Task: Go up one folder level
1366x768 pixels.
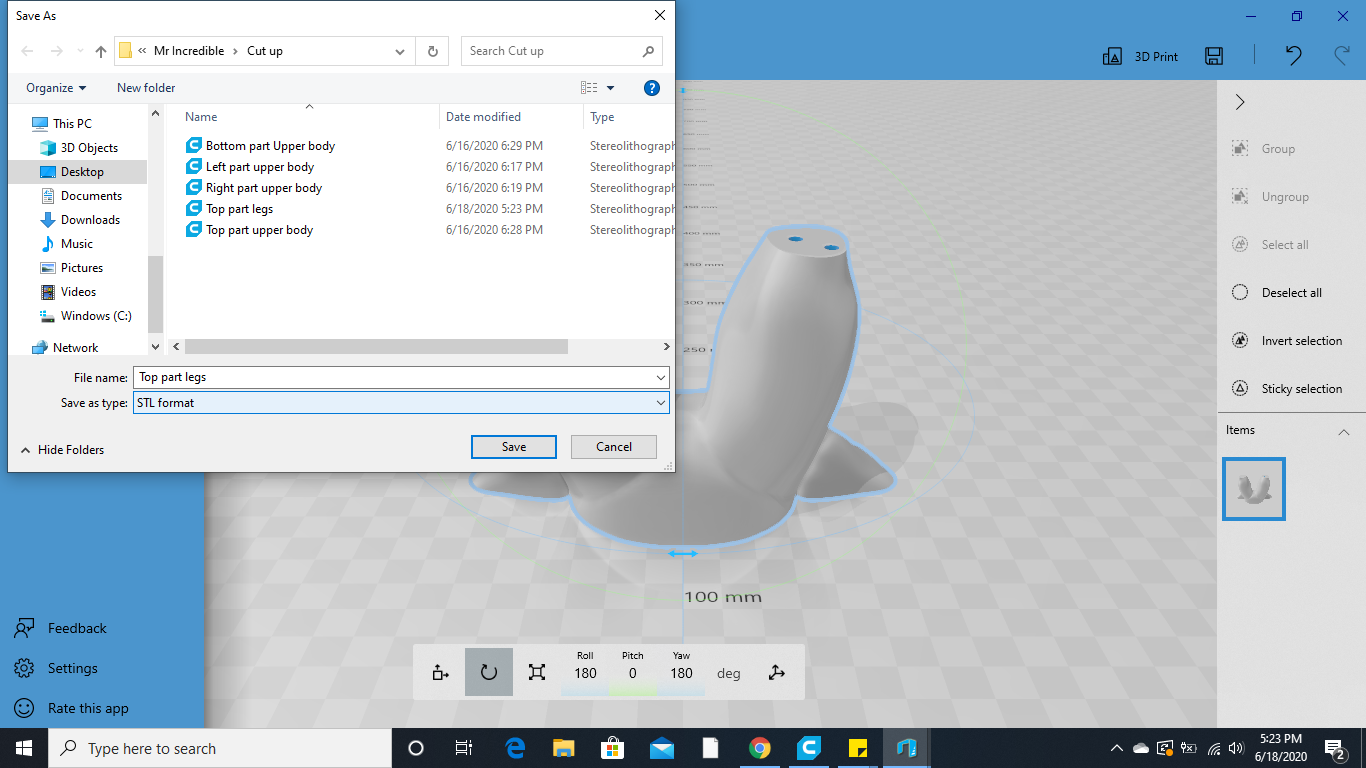Action: tap(101, 51)
